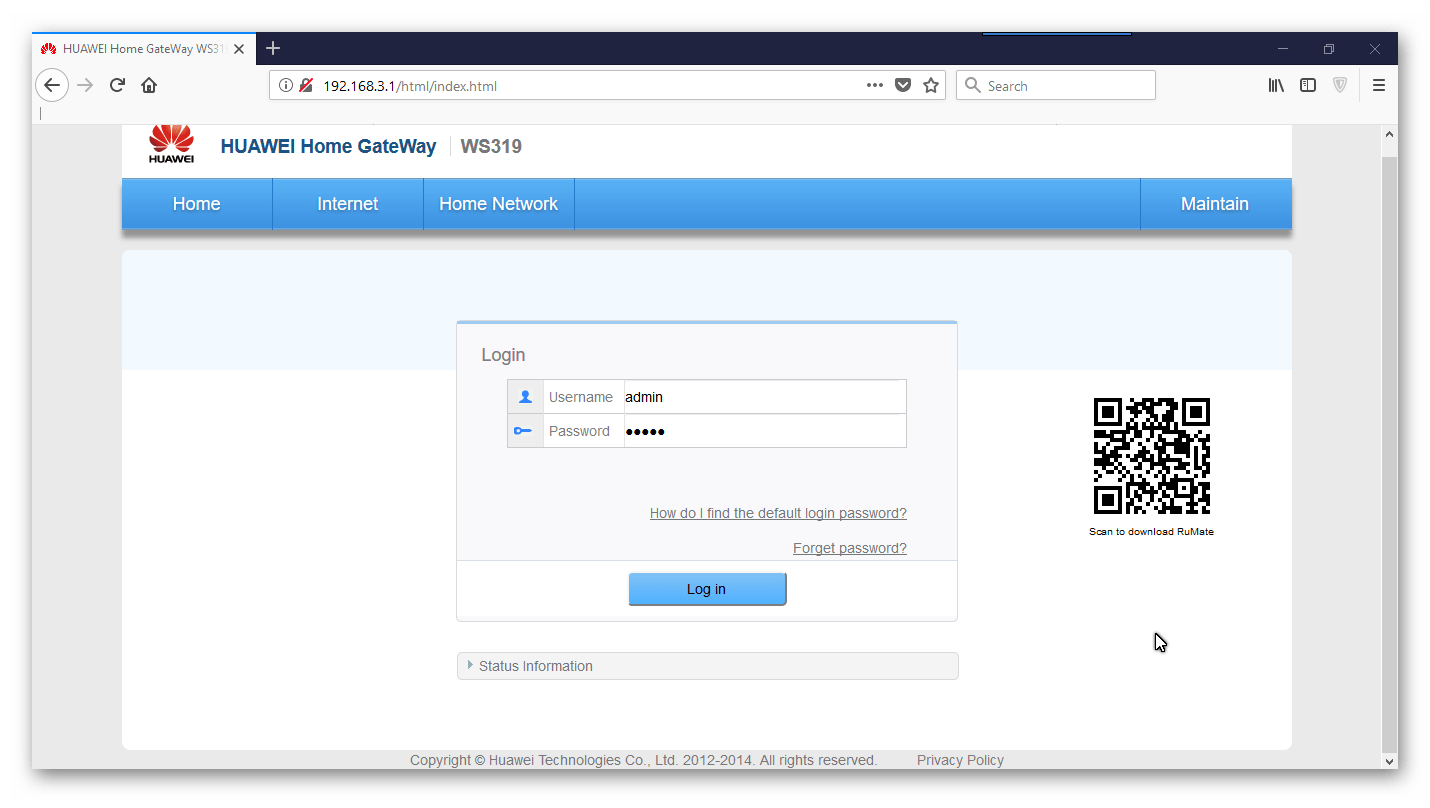Click the Login heading text
Screen dimensions: 1430x808
[503, 355]
